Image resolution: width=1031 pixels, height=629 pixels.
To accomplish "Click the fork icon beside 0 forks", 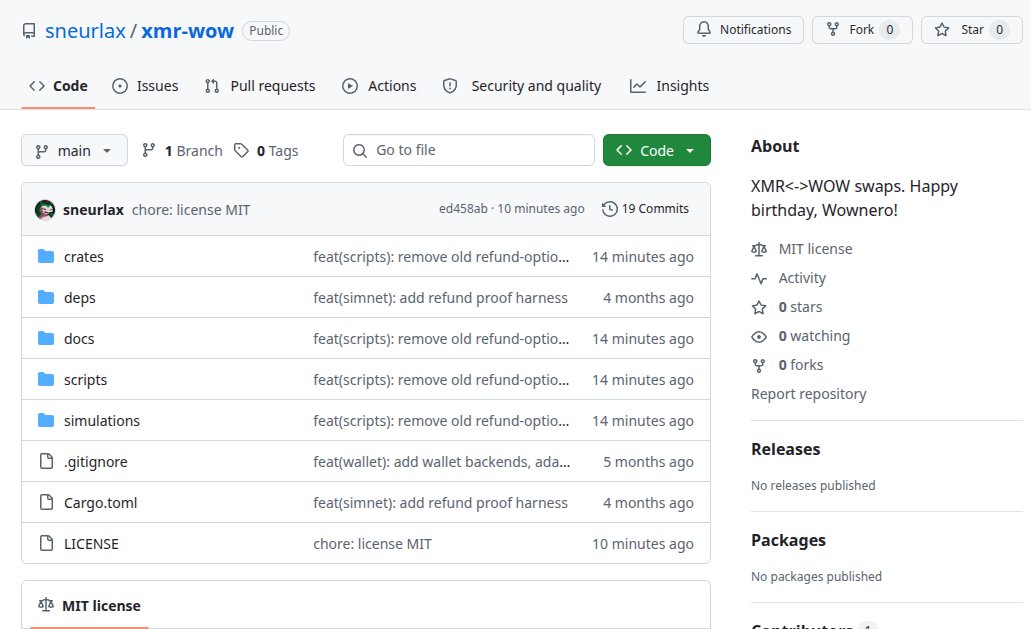I will (x=759, y=365).
